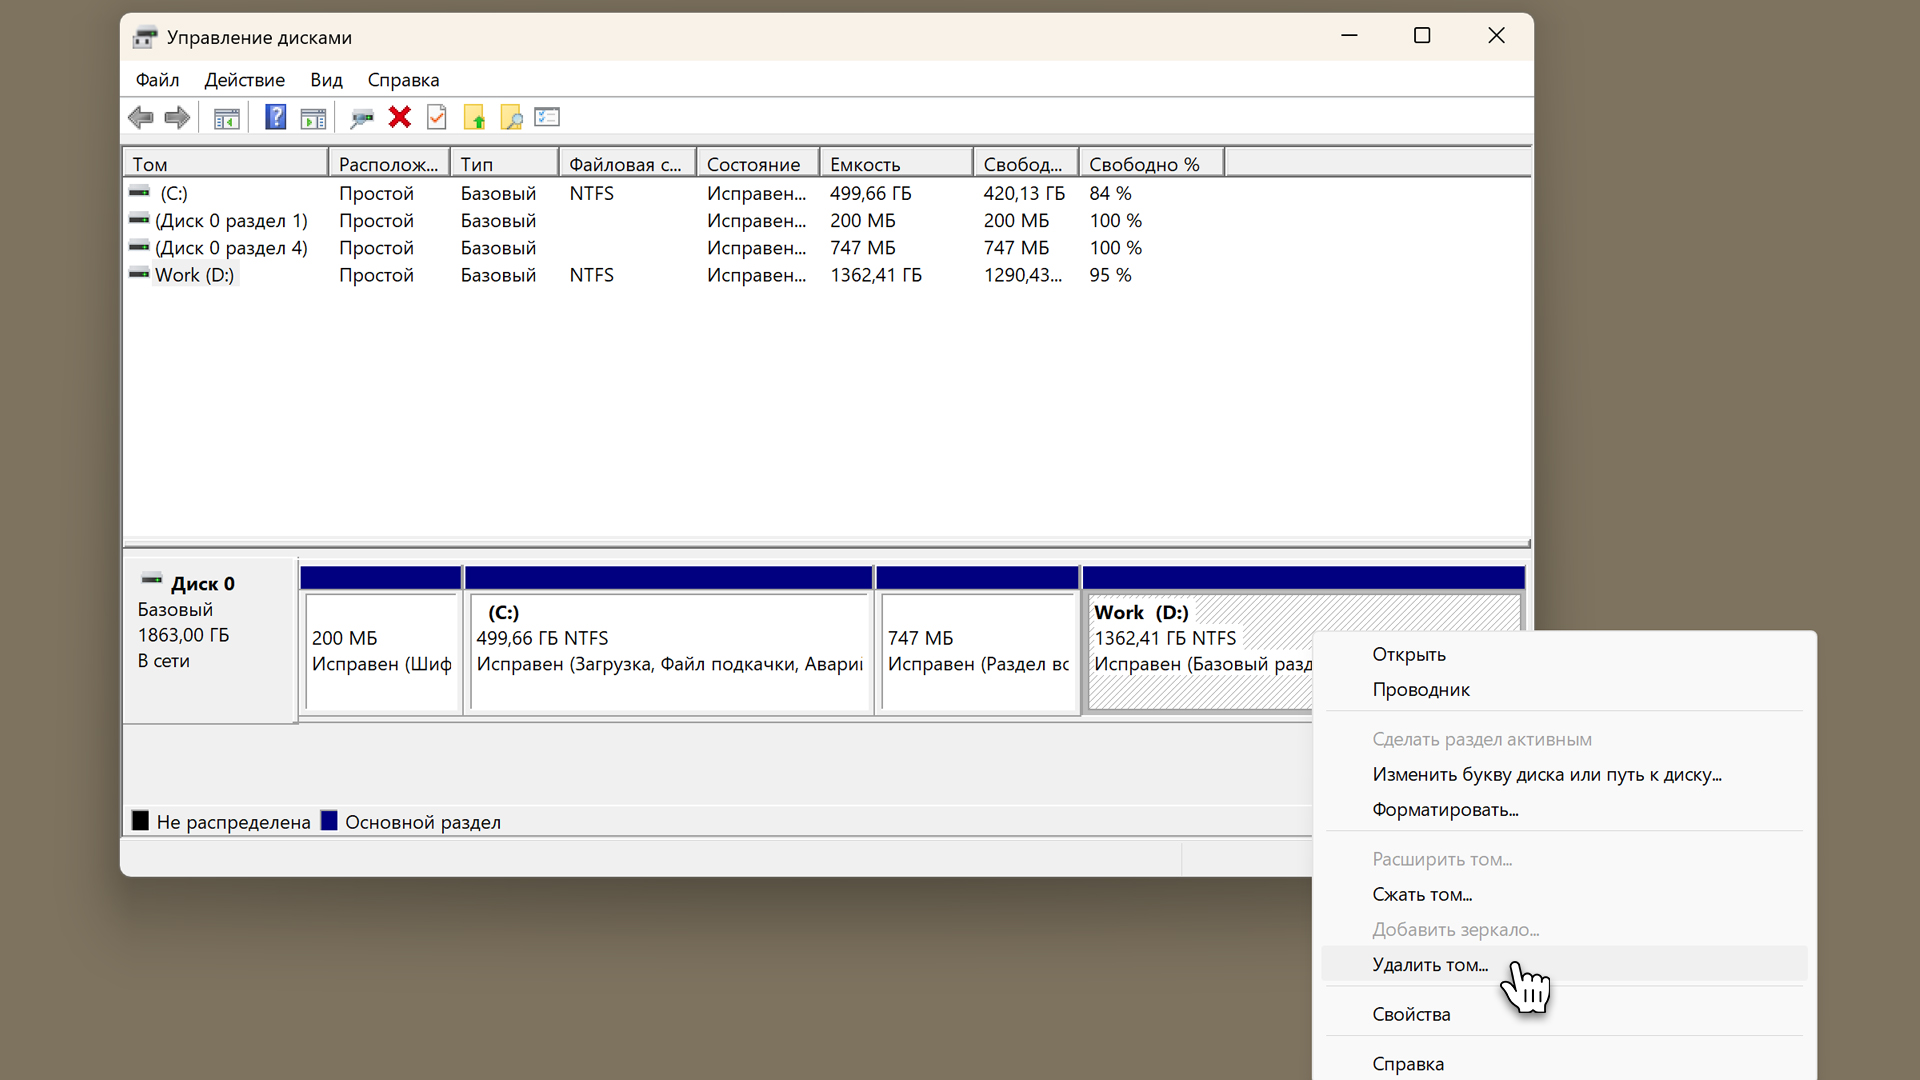Select the (C:) 499,66 ГБ partition block
This screenshot has height=1080, width=1920.
click(669, 650)
